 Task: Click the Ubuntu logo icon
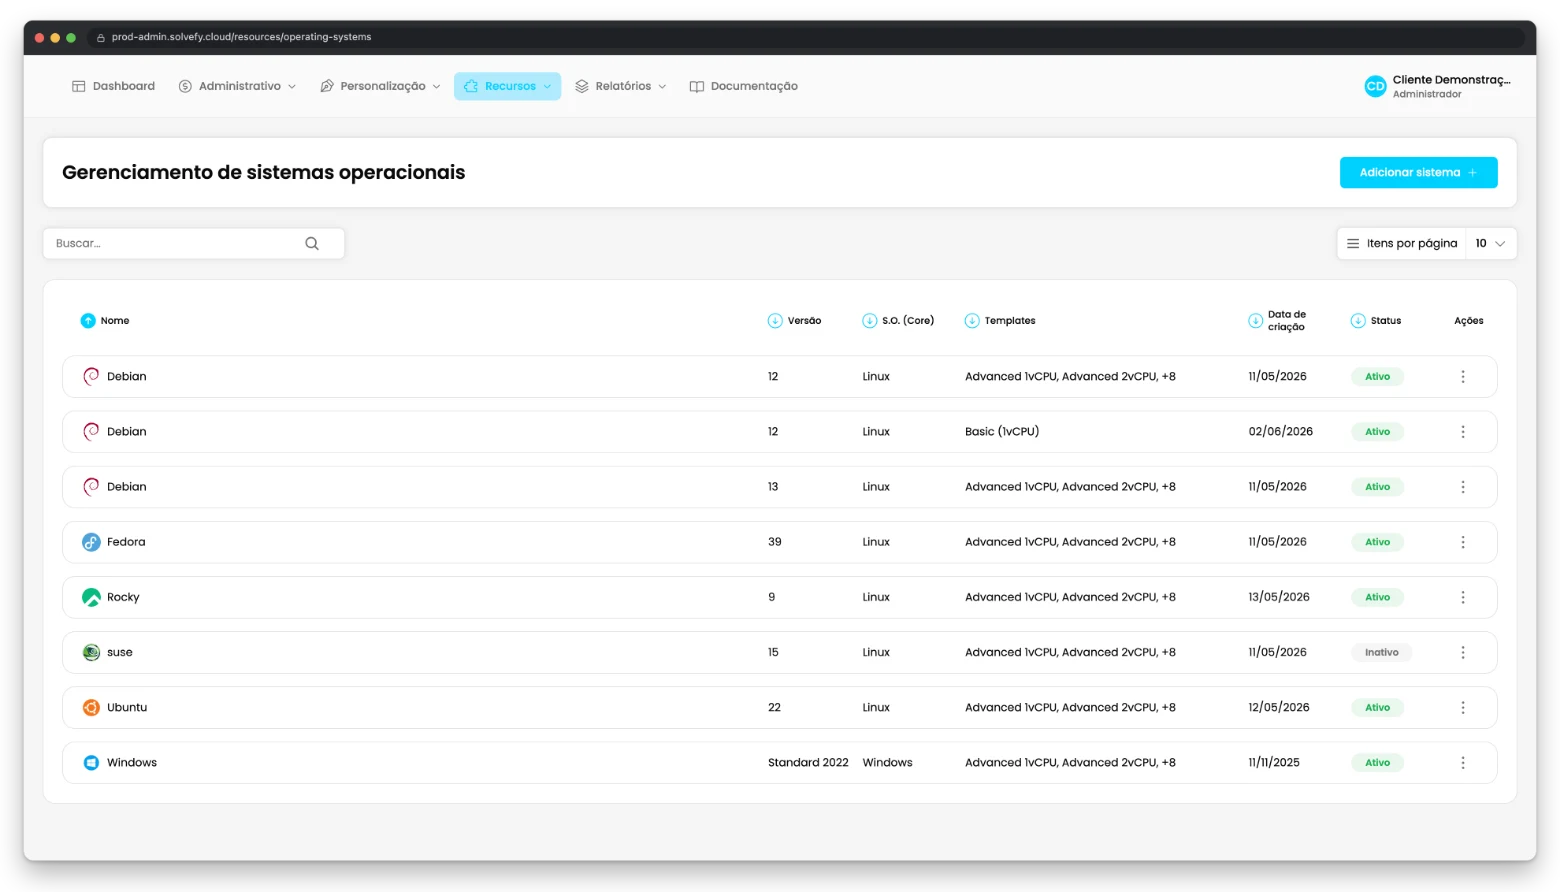tap(91, 708)
